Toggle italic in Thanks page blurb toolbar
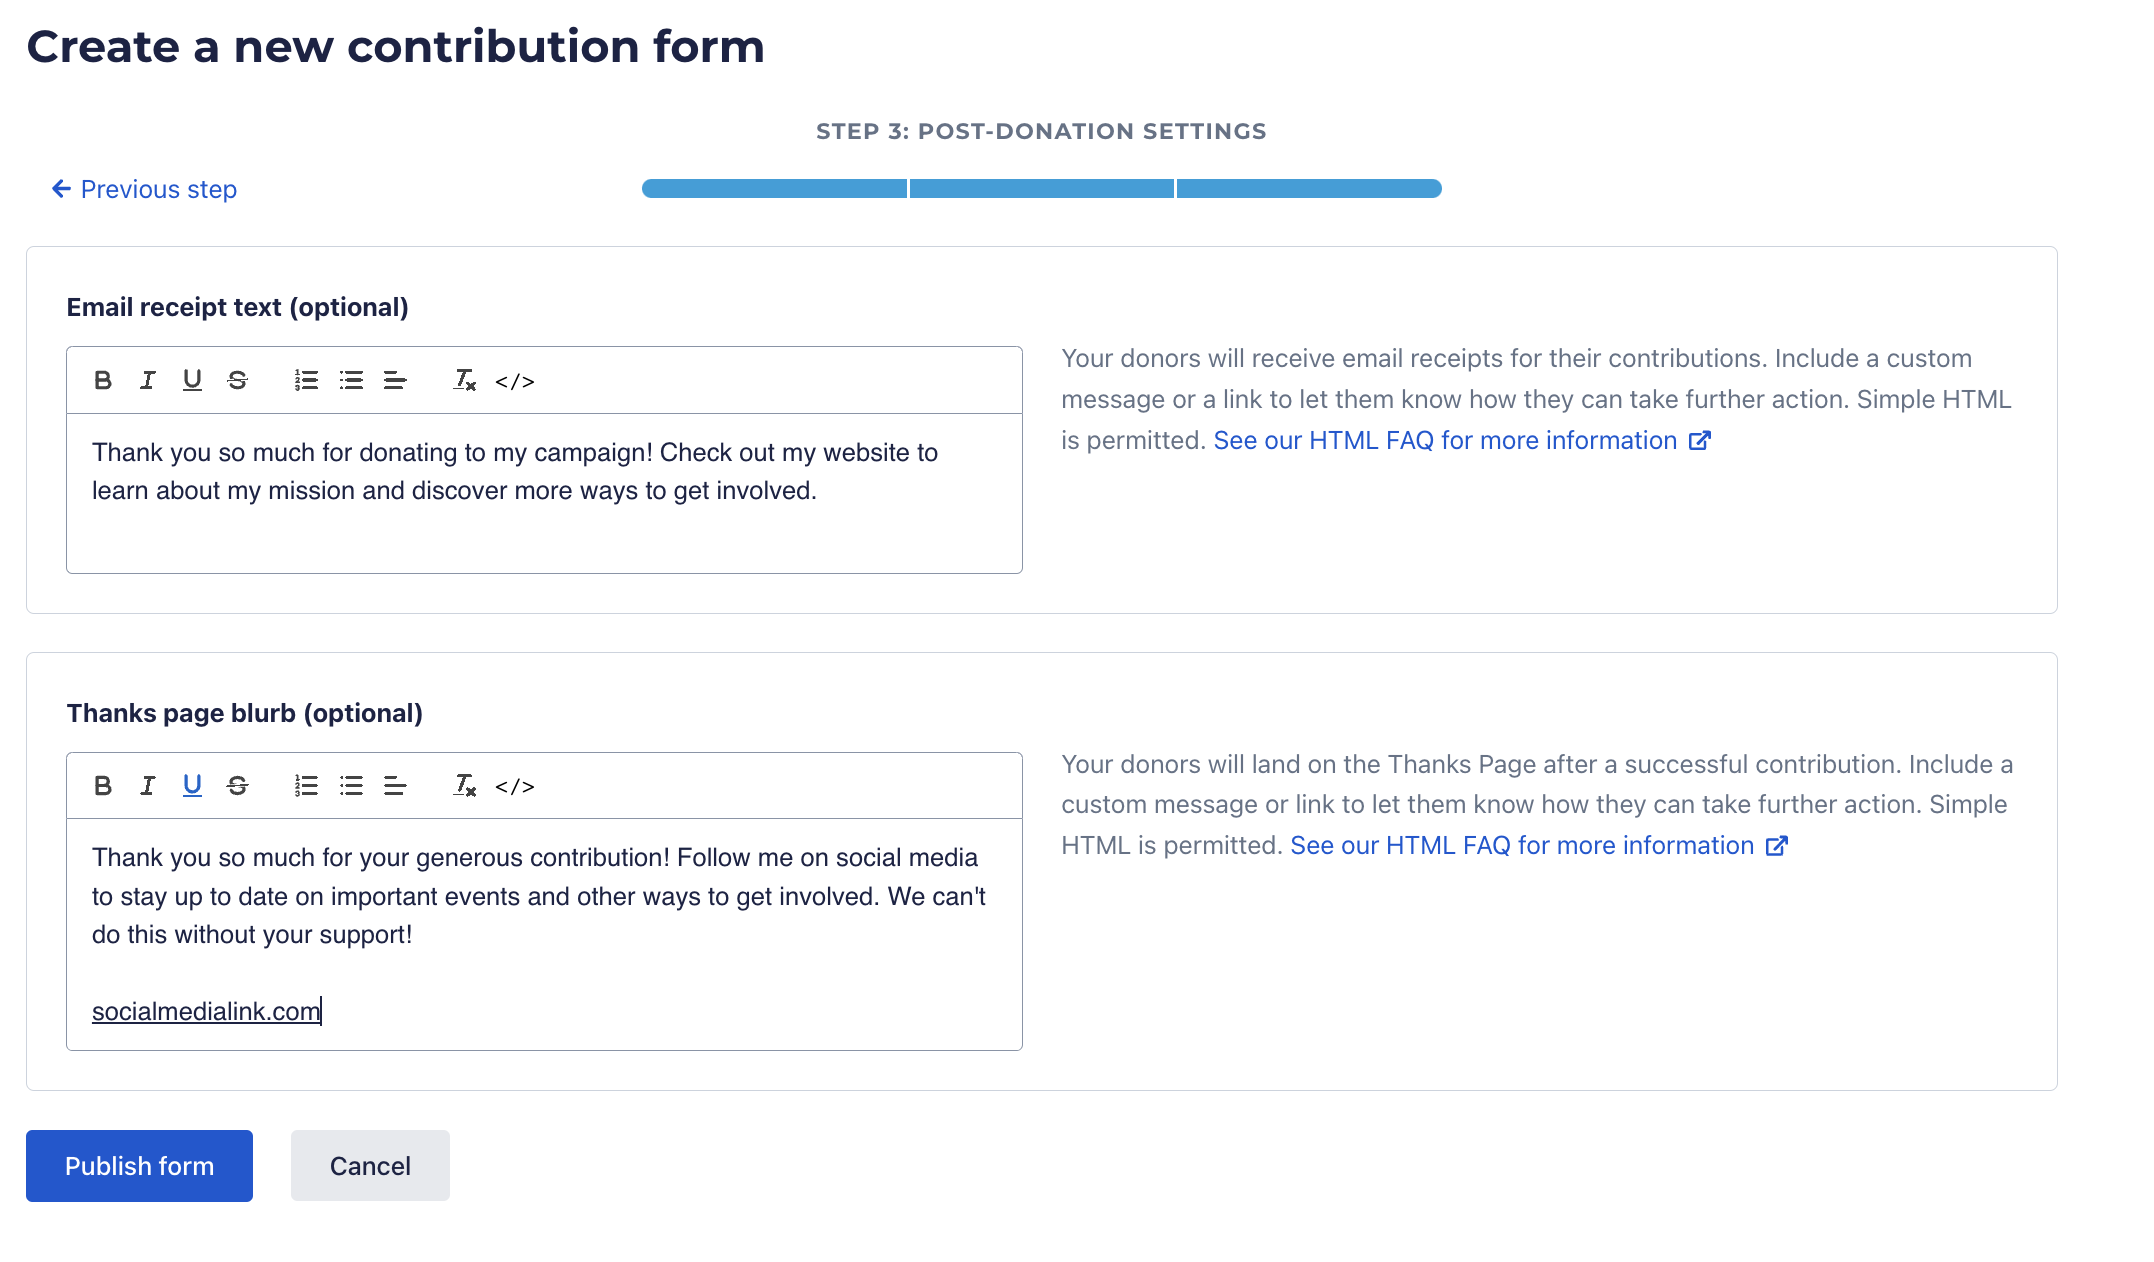Viewport: 2154px width, 1262px height. pos(148,786)
